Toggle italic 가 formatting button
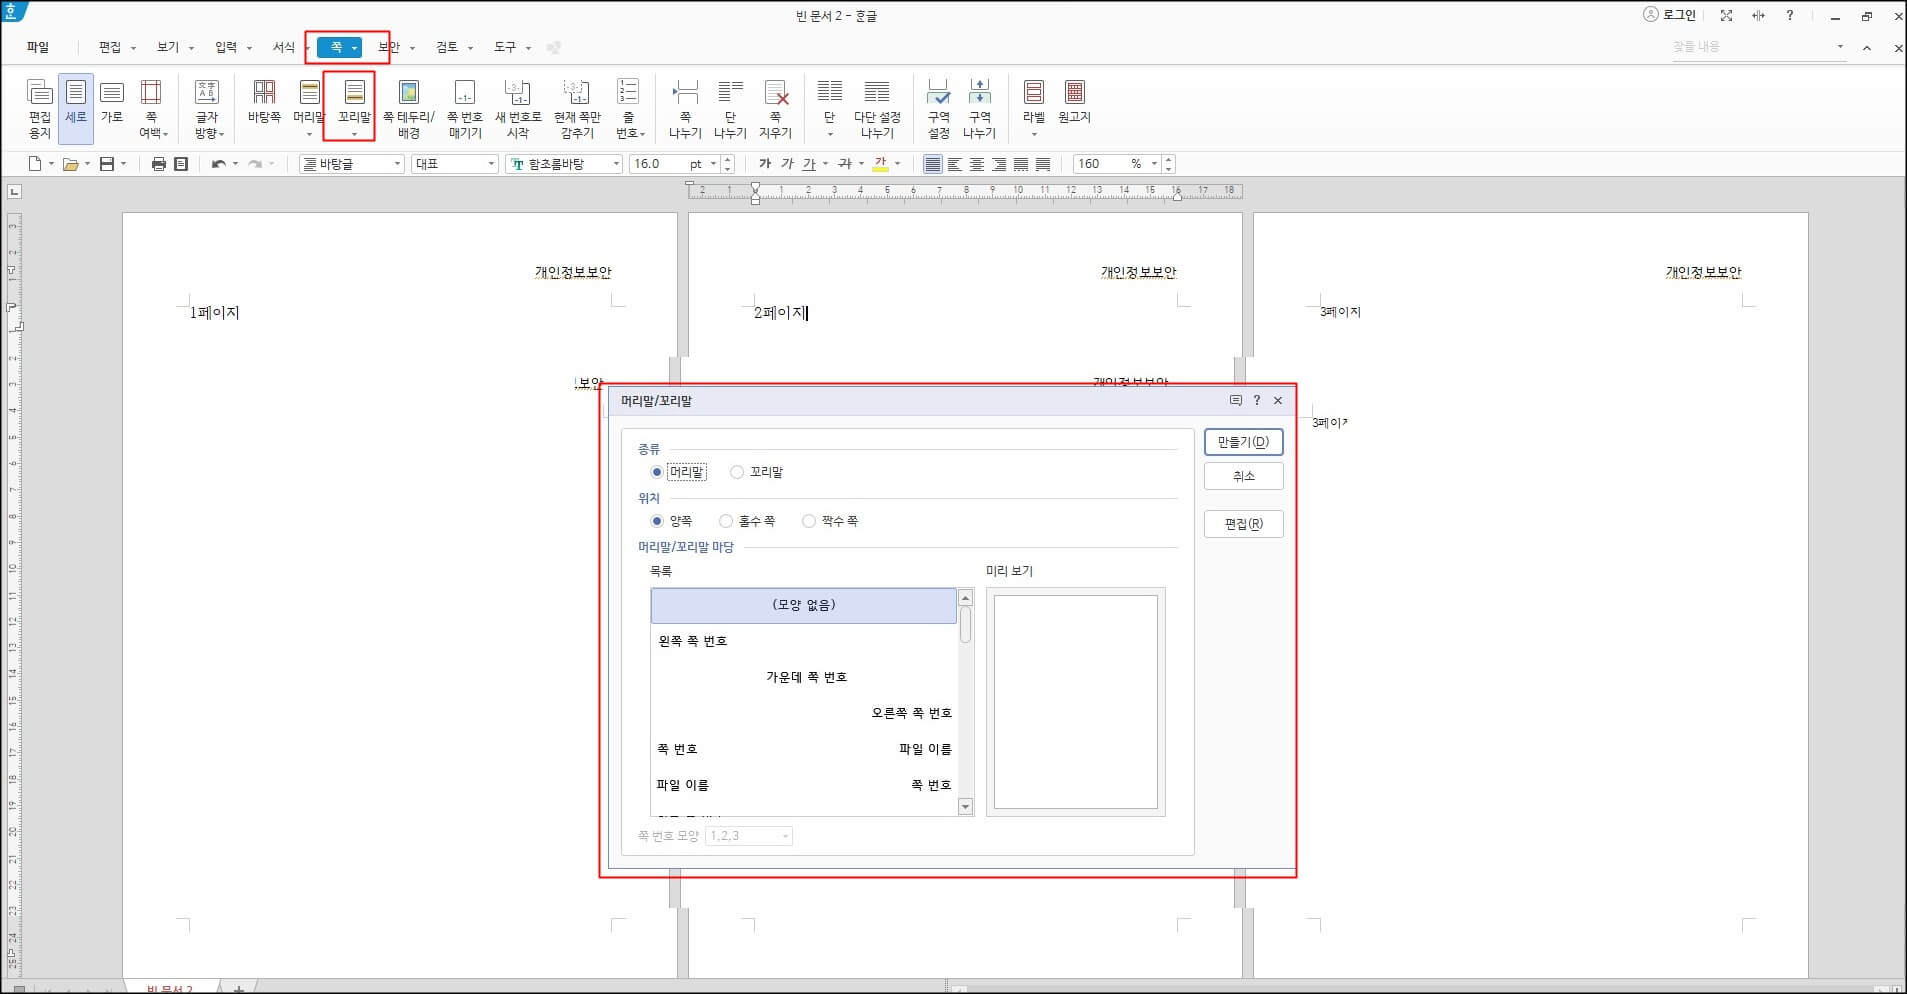The height and width of the screenshot is (994, 1907). click(x=787, y=164)
